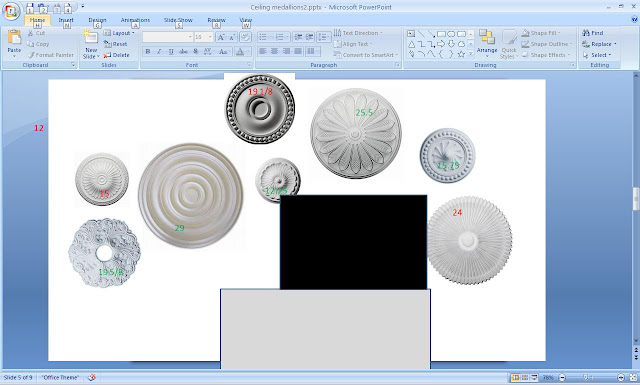Increase the list indent level
The height and width of the screenshot is (385, 640).
coord(309,37)
